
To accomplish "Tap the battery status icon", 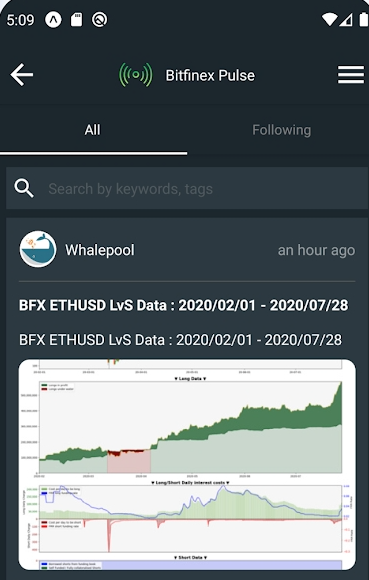I will [364, 19].
